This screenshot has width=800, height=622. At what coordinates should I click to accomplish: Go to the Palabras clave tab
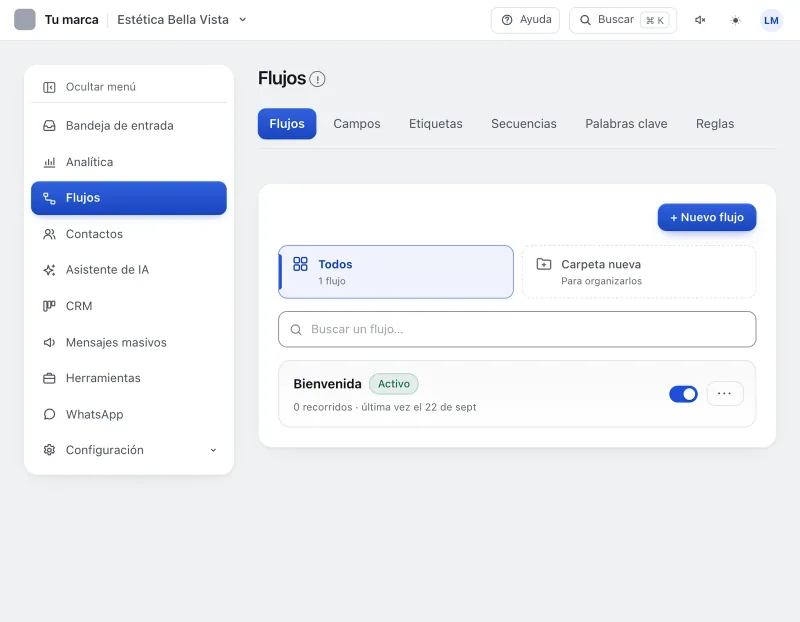coord(626,124)
